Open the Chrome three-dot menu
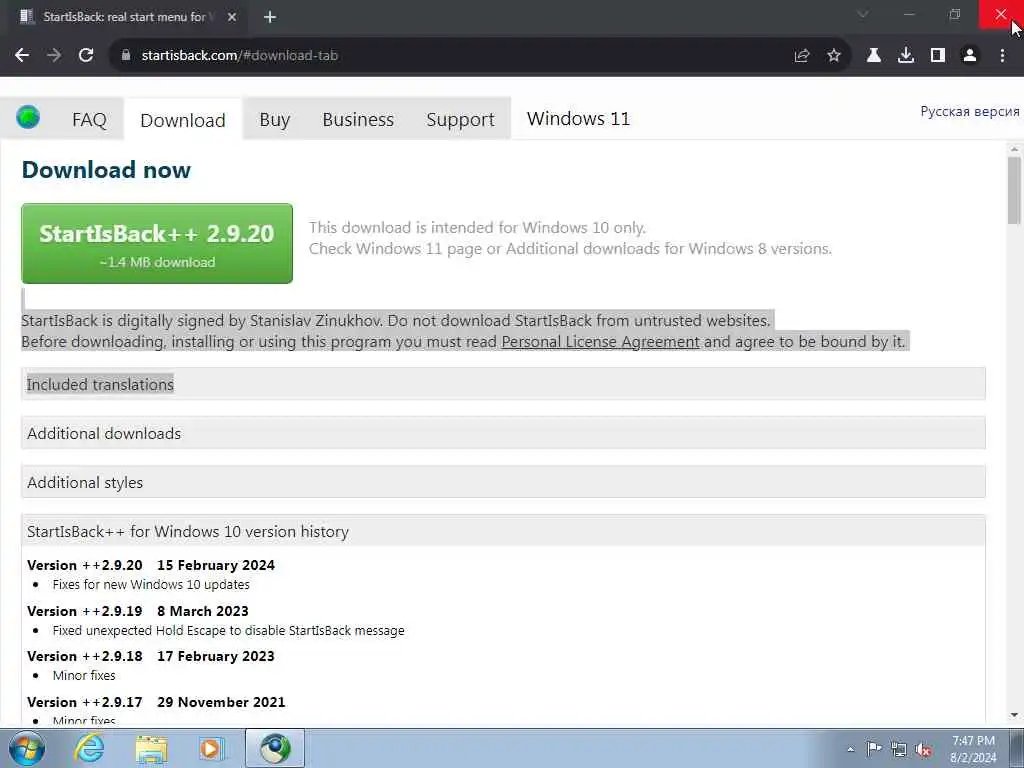This screenshot has width=1024, height=768. pos(1002,56)
